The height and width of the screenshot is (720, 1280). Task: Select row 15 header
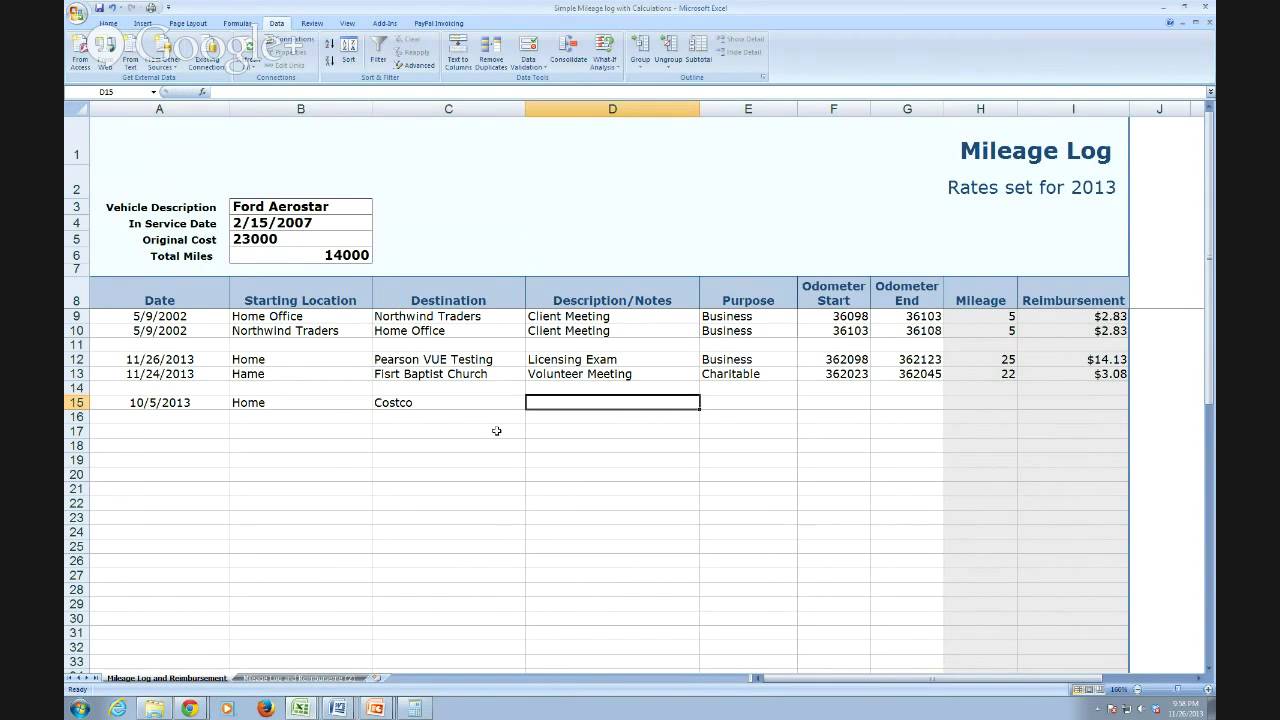click(76, 402)
